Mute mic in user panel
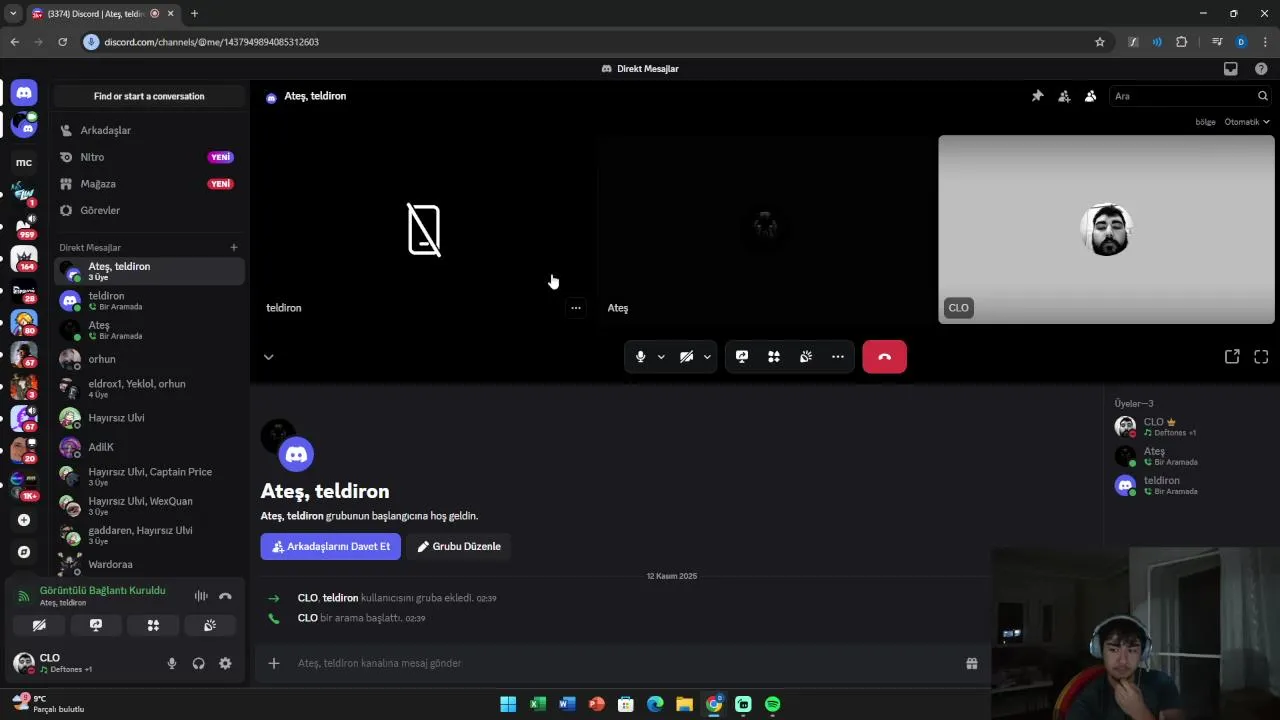The width and height of the screenshot is (1280, 720). (x=172, y=663)
